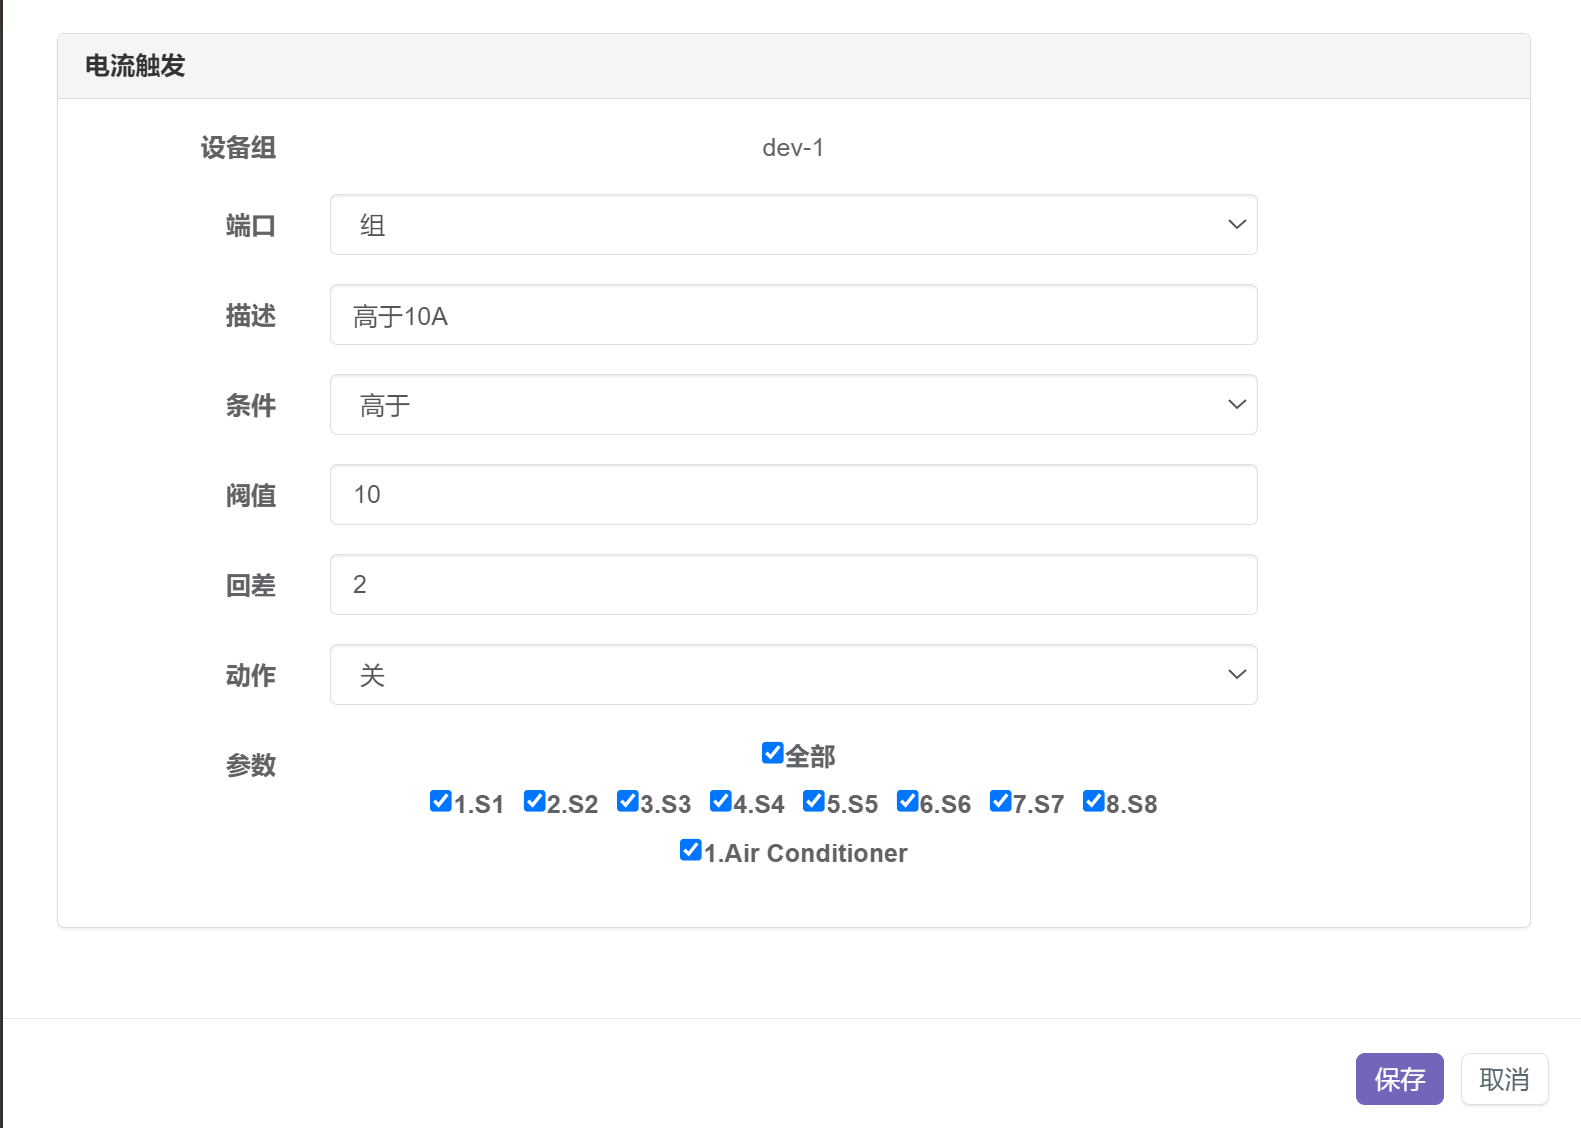Toggle the 1.S1 checkbox
This screenshot has width=1581, height=1128.
[440, 801]
